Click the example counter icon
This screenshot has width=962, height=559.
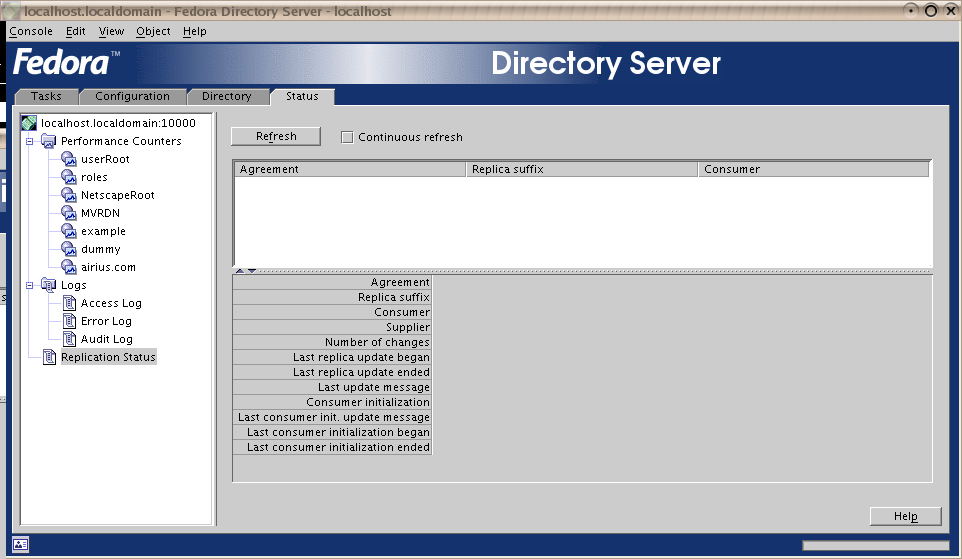(69, 231)
